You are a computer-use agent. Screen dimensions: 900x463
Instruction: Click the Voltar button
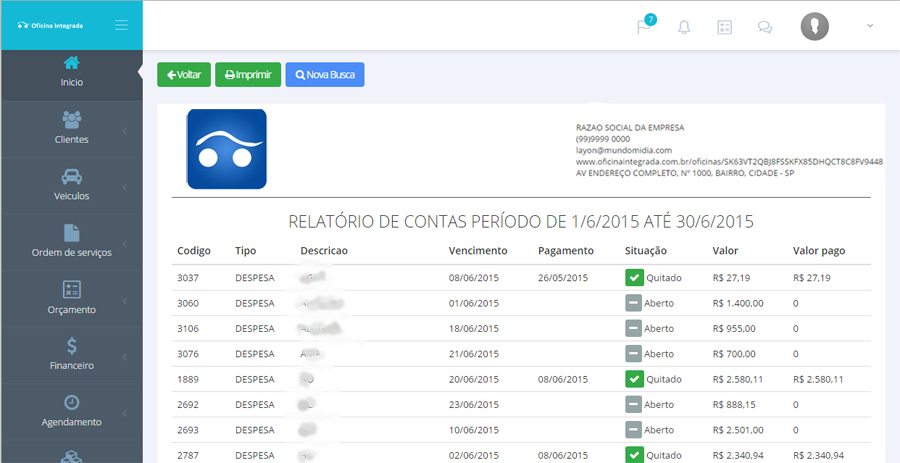tap(184, 75)
